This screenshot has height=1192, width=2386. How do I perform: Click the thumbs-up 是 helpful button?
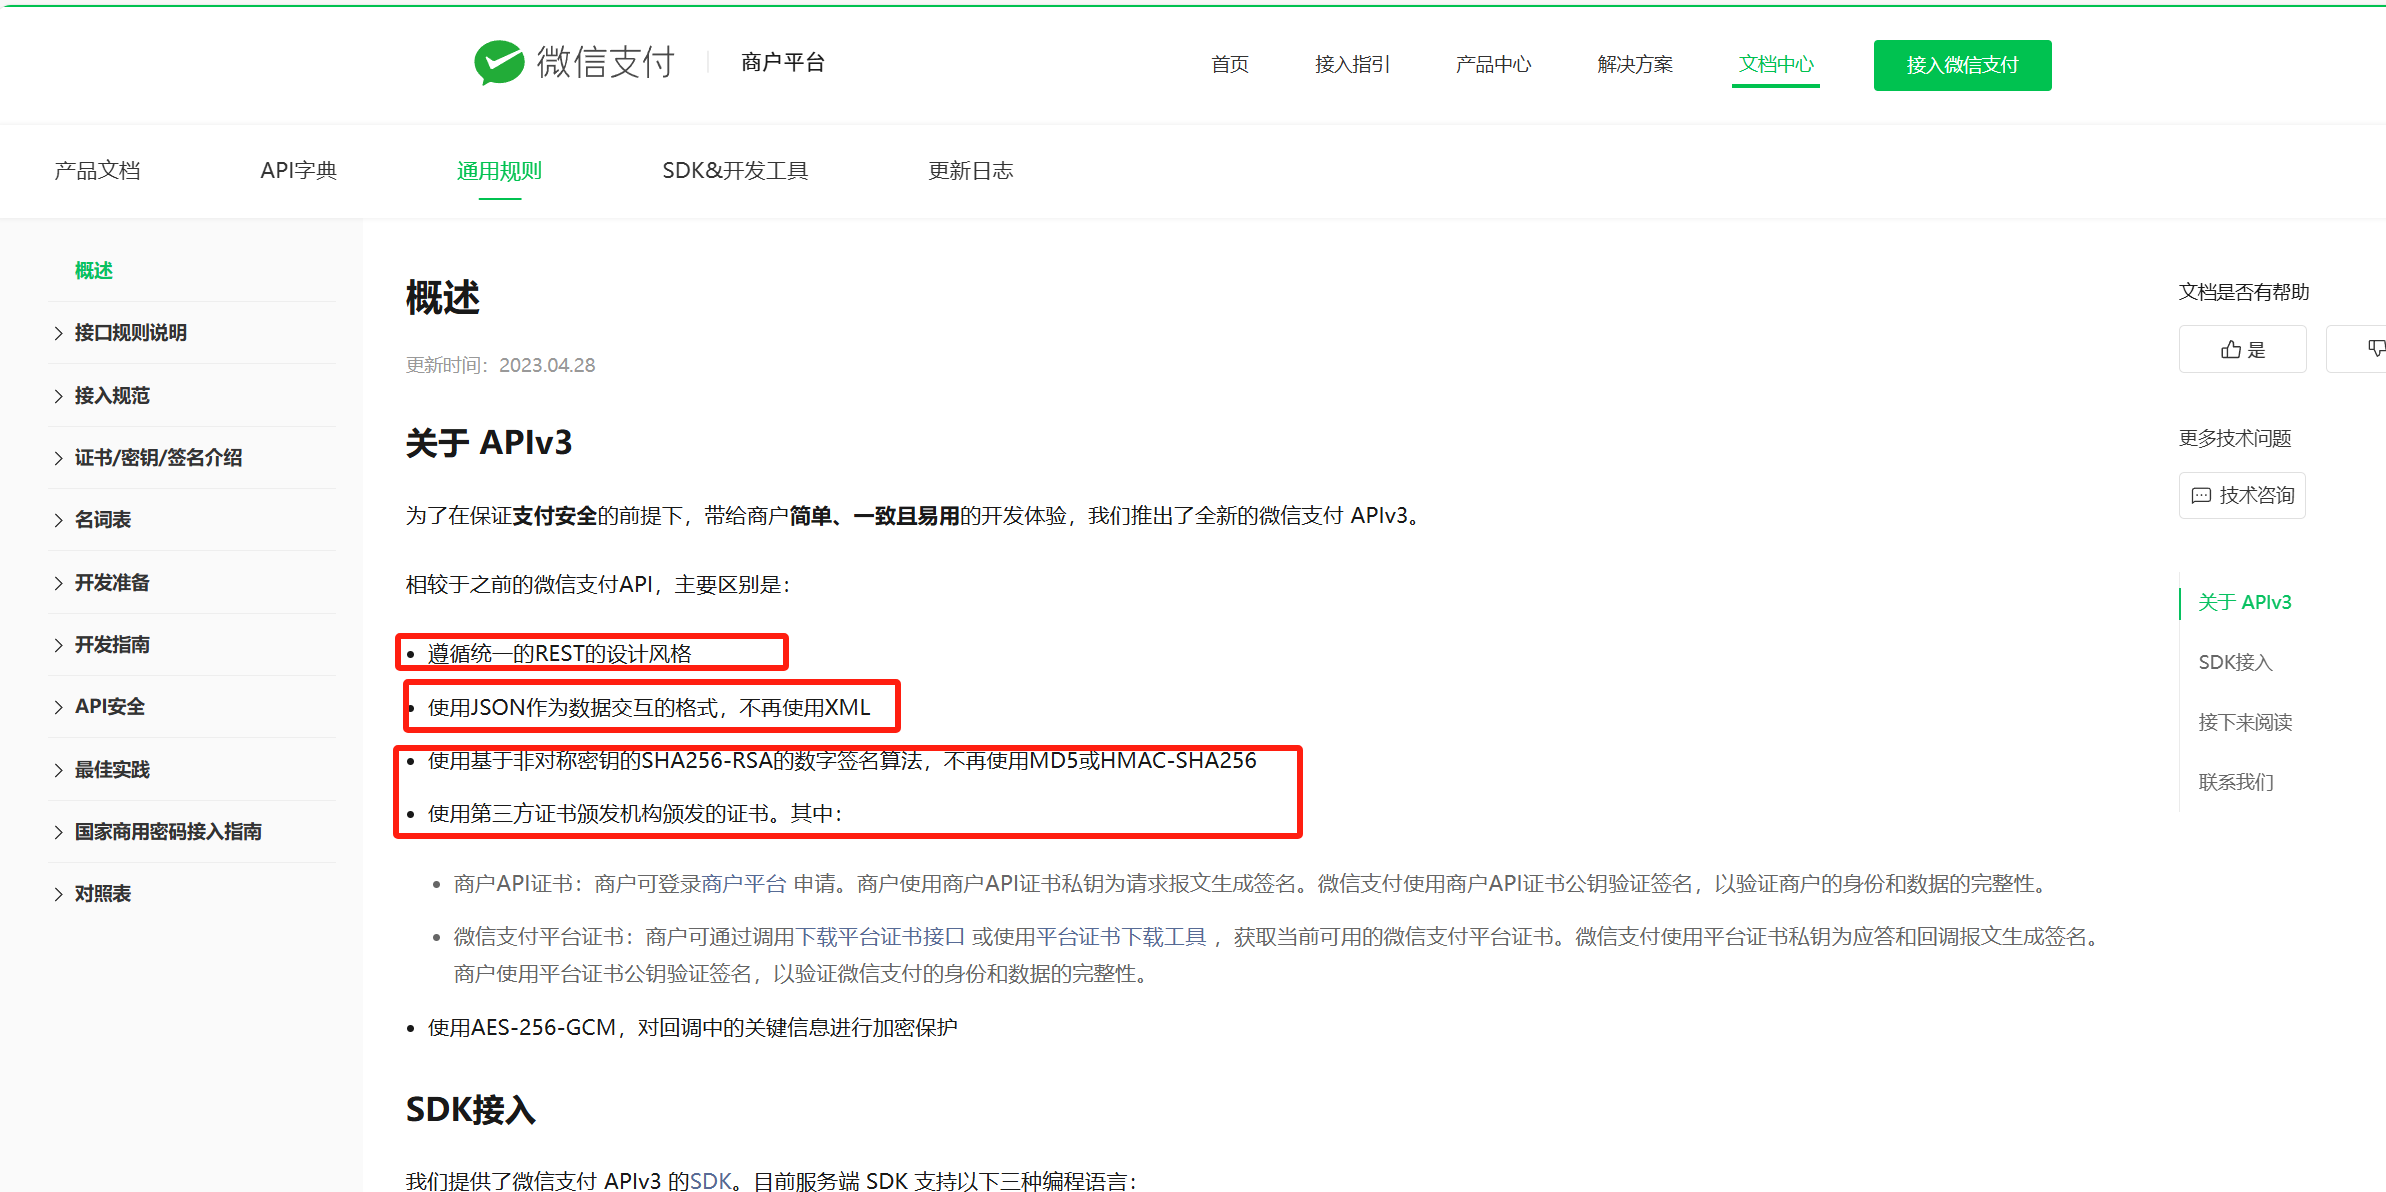2242,349
